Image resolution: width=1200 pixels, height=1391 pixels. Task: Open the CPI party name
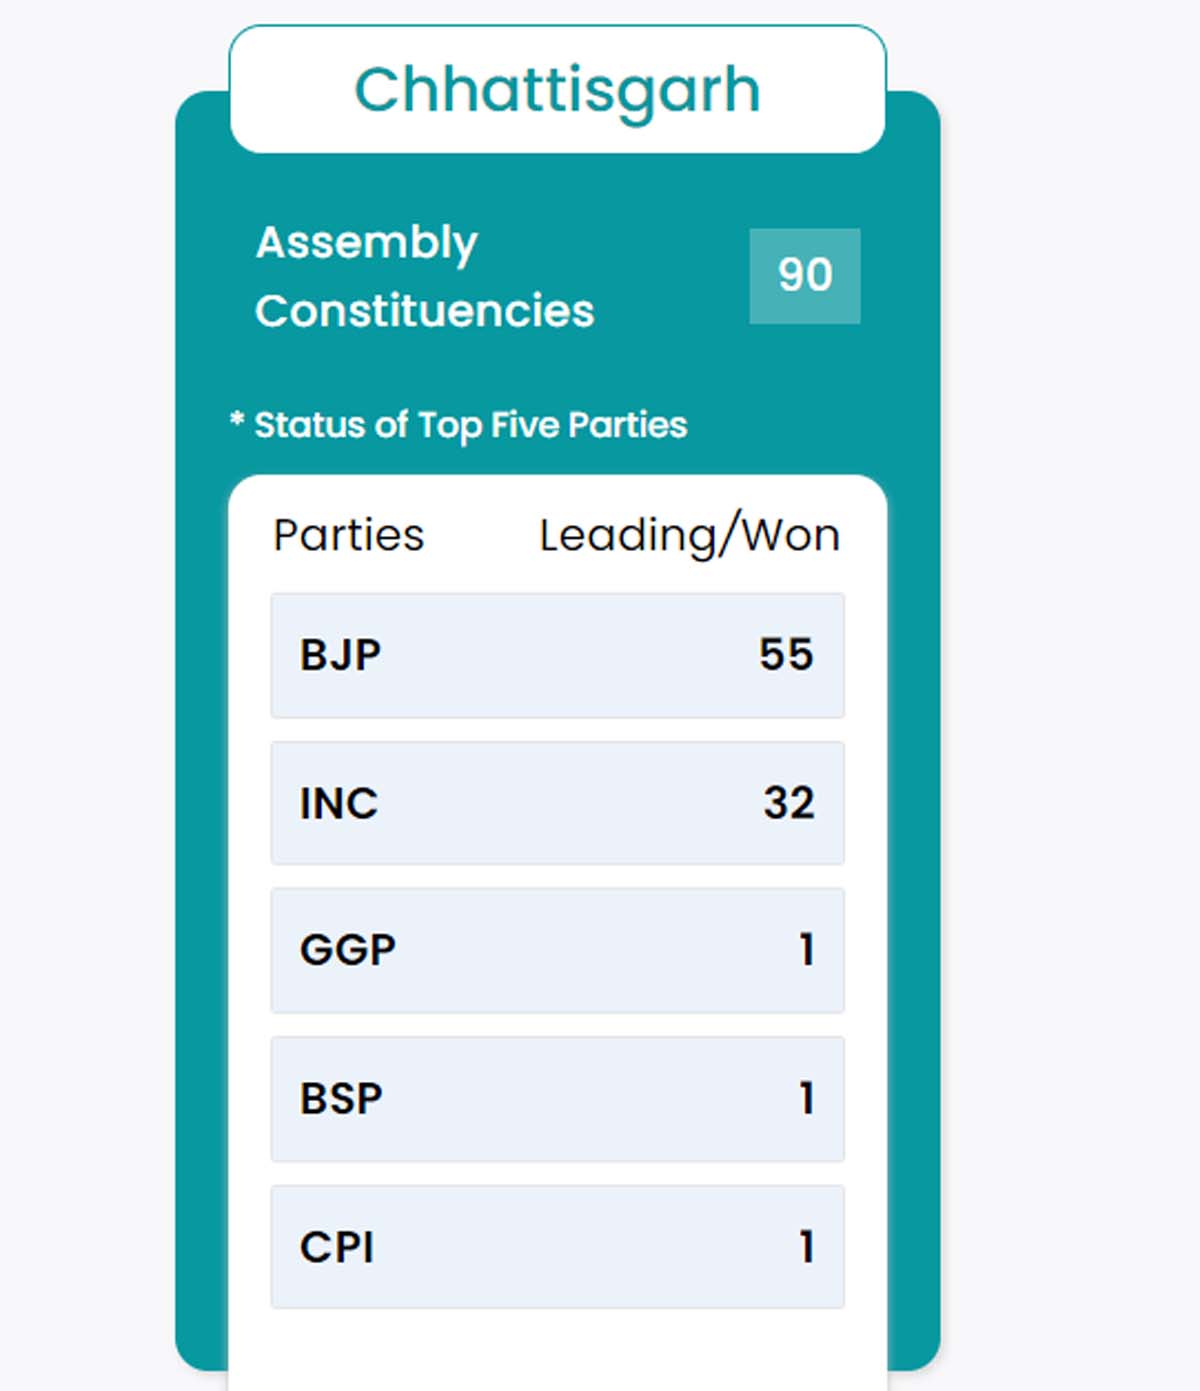[x=337, y=1247]
